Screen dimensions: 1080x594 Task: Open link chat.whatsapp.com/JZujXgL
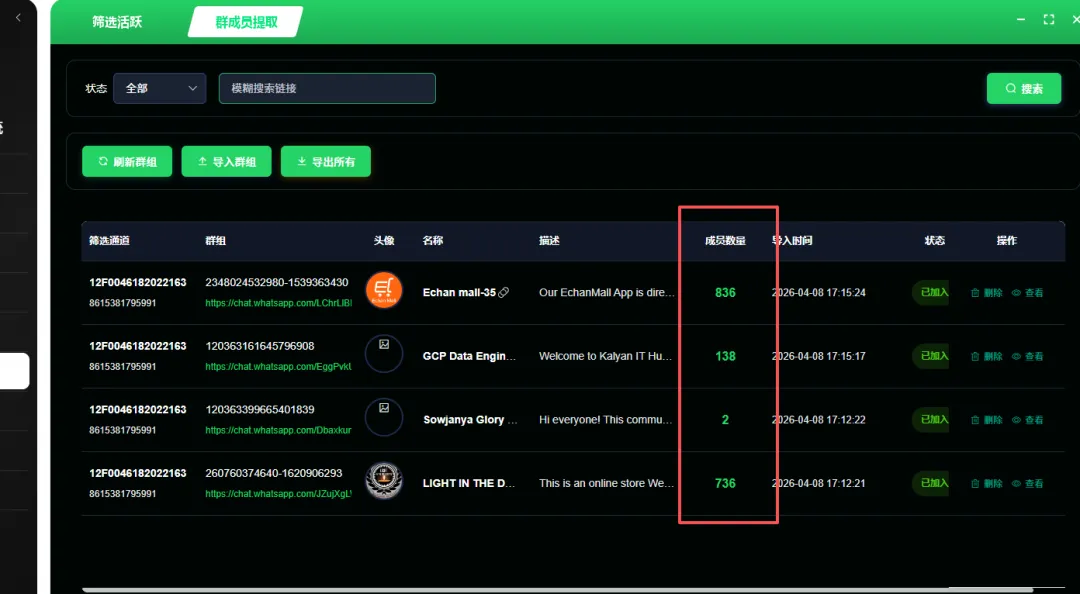(278, 494)
